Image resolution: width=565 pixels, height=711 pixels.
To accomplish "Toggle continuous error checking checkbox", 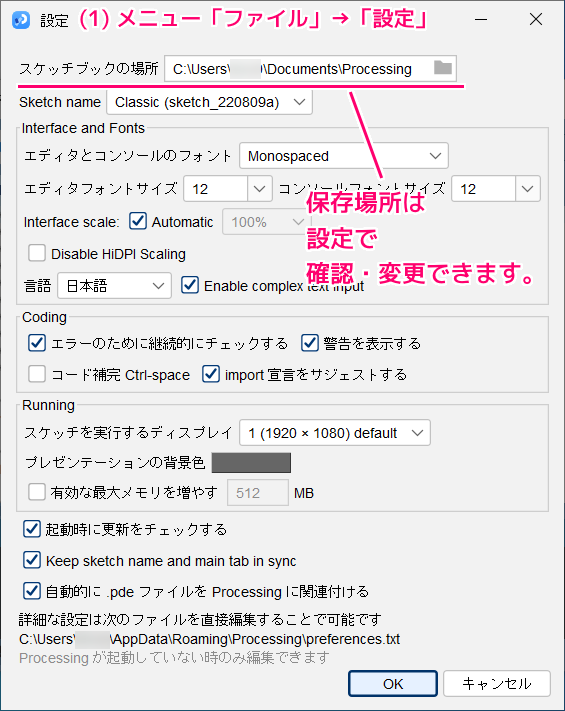I will click(x=37, y=343).
